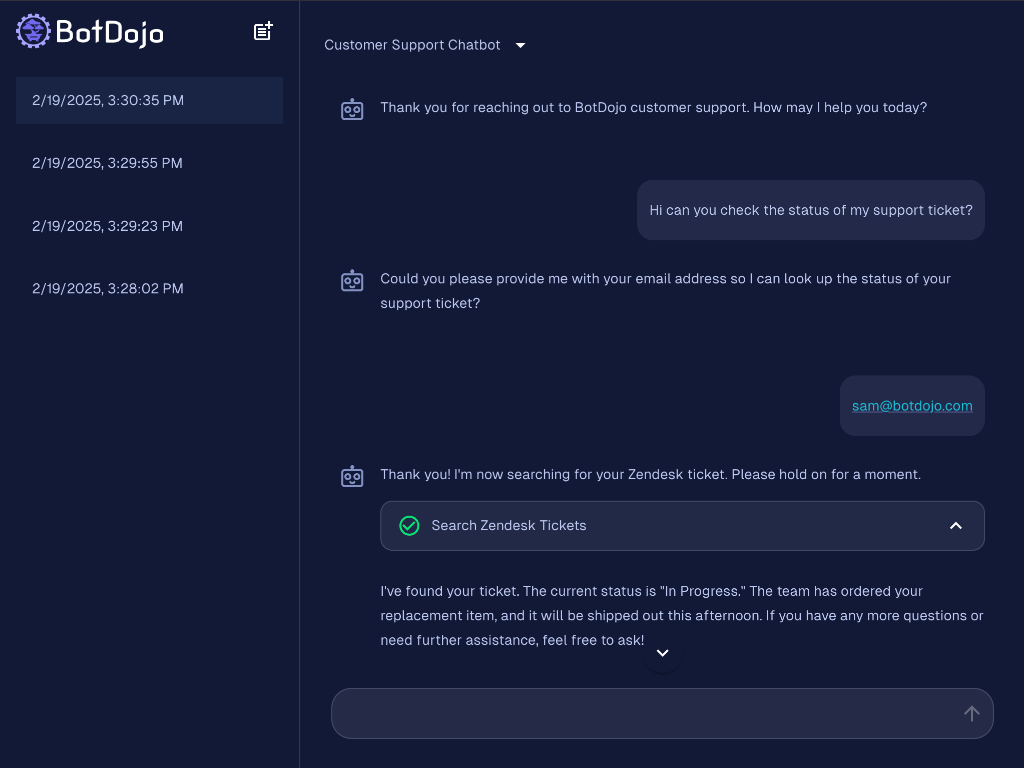Image resolution: width=1024 pixels, height=768 pixels.
Task: Send the message with the arrow icon
Action: [971, 713]
